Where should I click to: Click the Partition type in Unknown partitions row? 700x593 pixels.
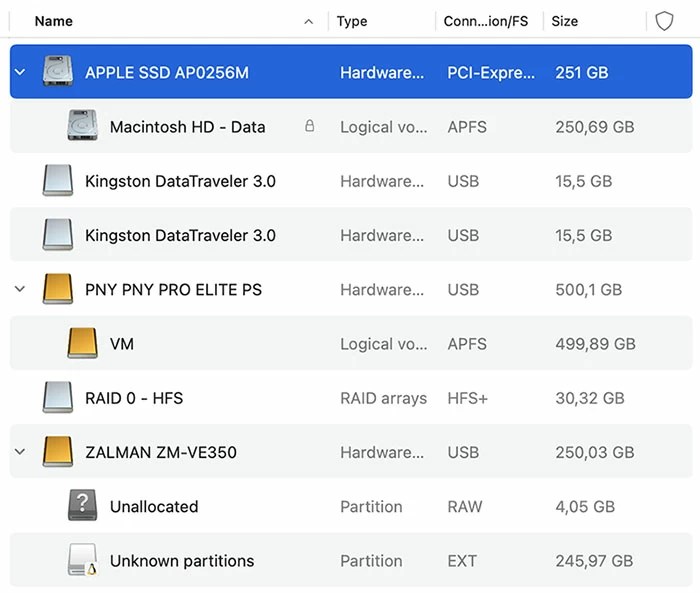click(371, 561)
